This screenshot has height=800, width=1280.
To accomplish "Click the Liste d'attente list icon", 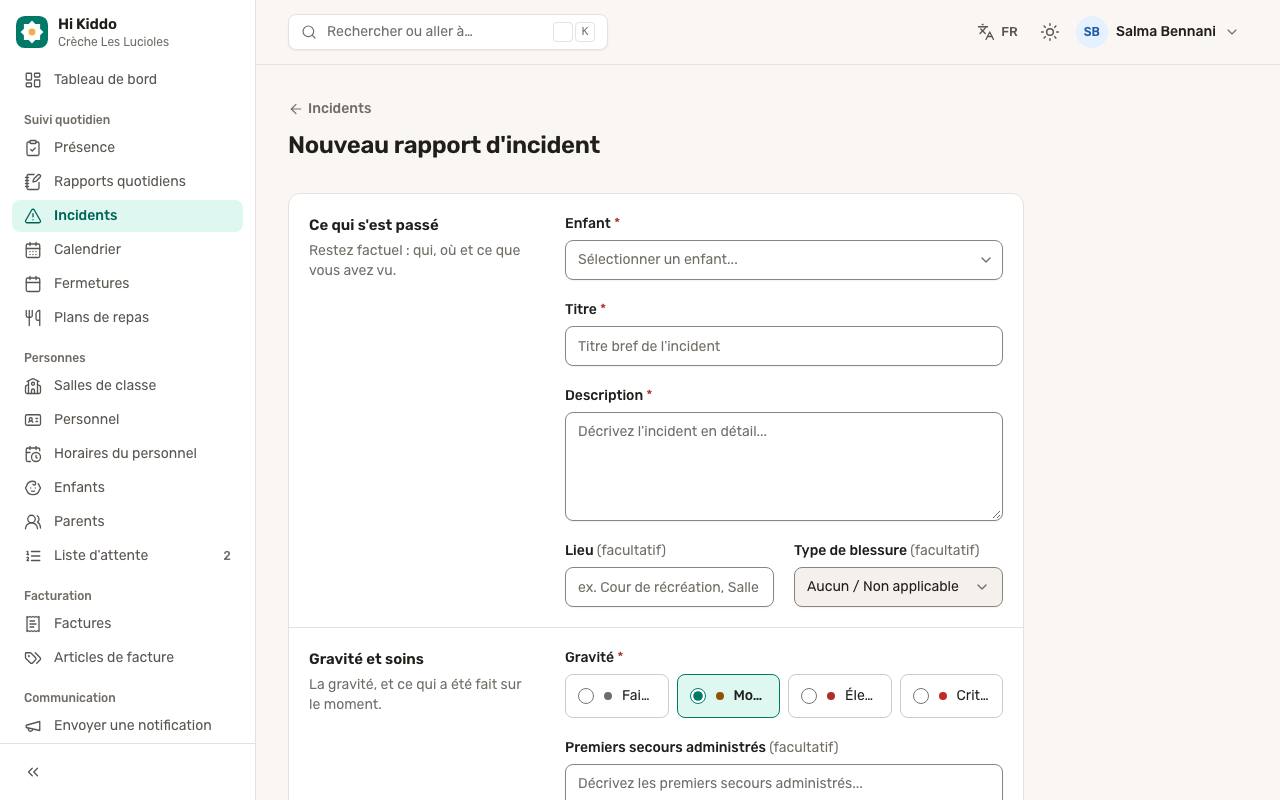I will click(33, 556).
